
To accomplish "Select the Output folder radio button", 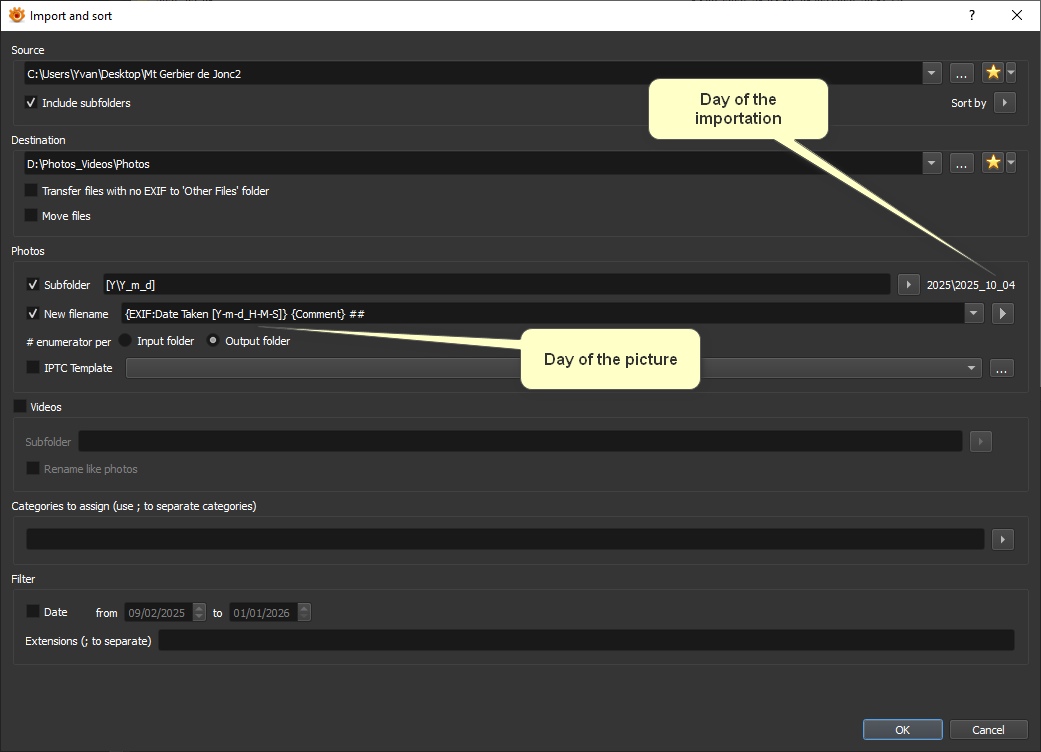I will 212,340.
